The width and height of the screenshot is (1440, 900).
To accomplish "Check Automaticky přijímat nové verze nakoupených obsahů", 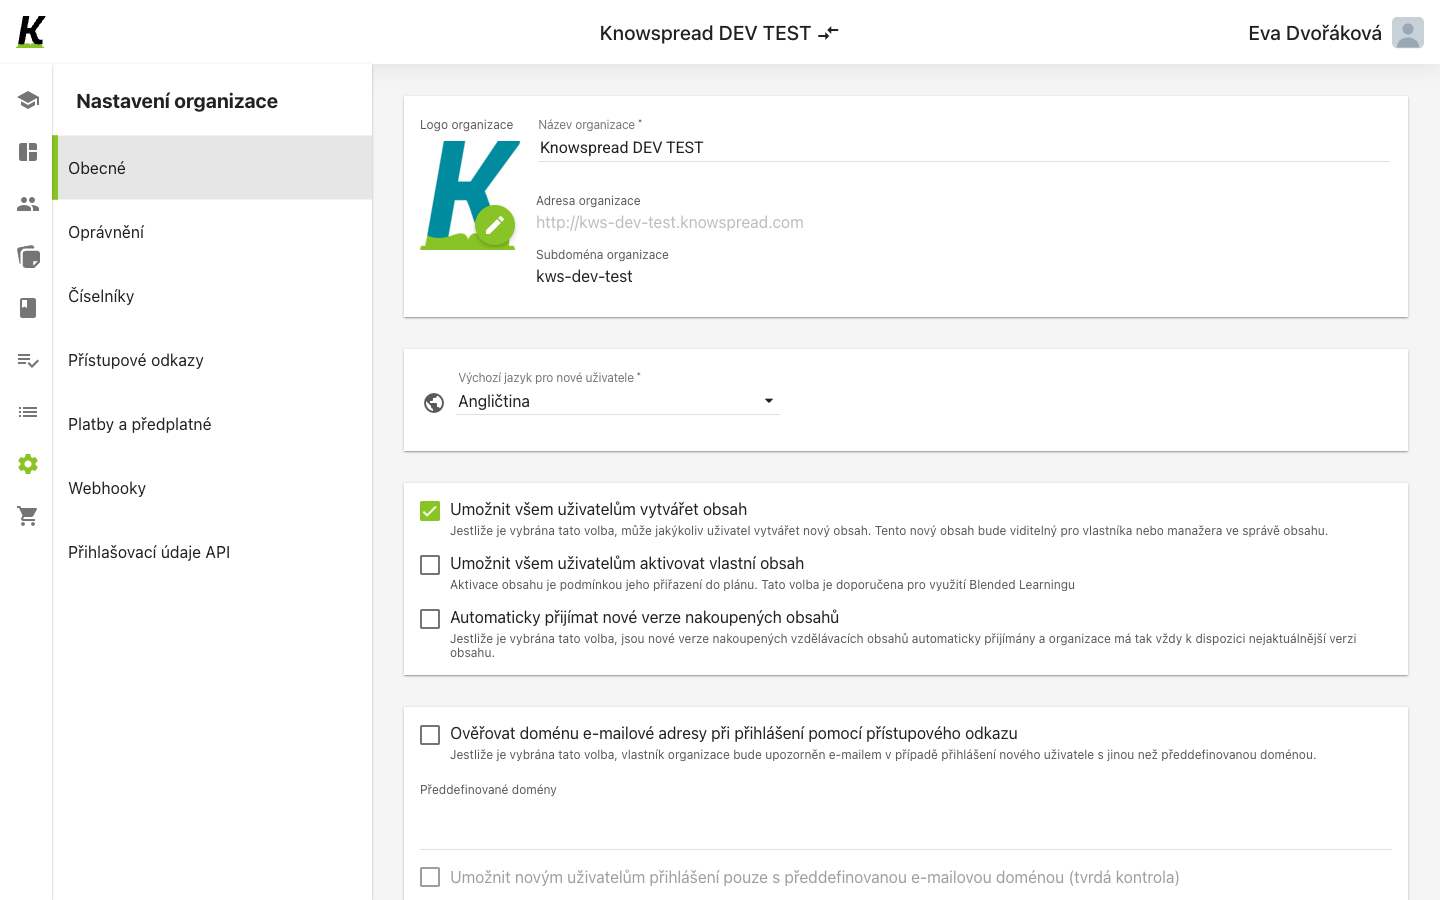I will 430,619.
